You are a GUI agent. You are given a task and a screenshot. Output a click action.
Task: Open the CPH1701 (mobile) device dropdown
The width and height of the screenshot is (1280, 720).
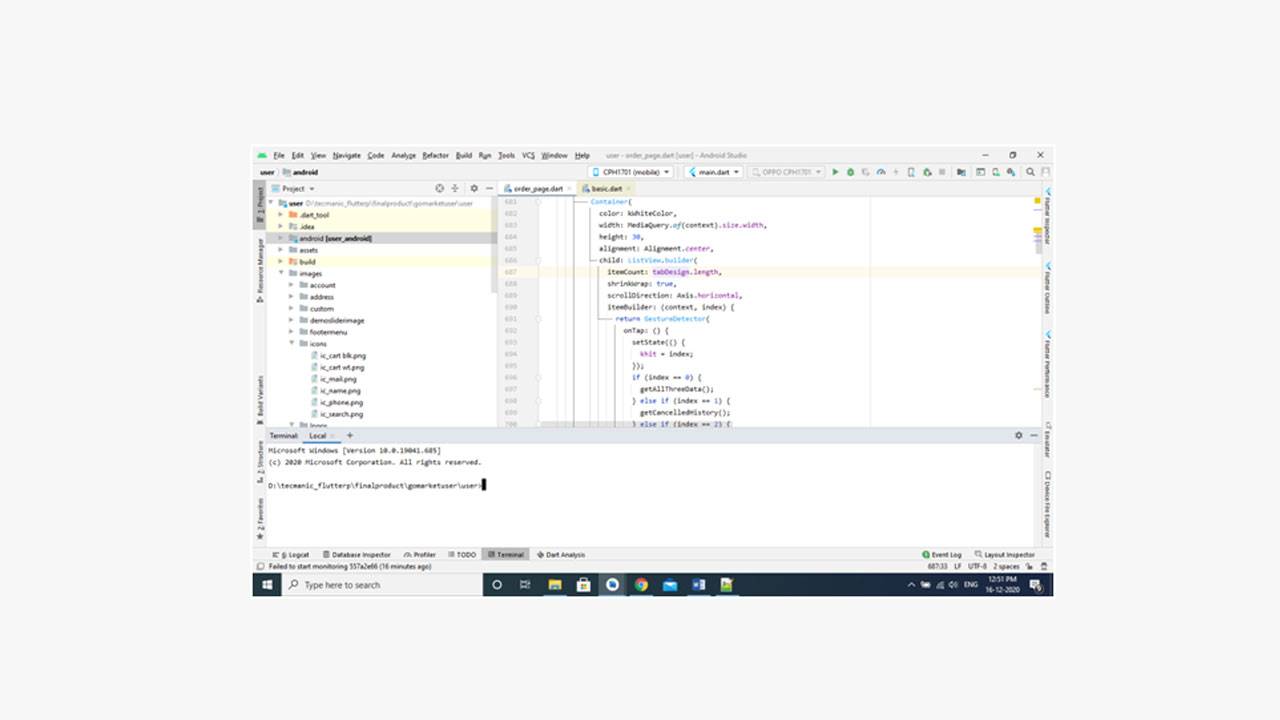[630, 172]
